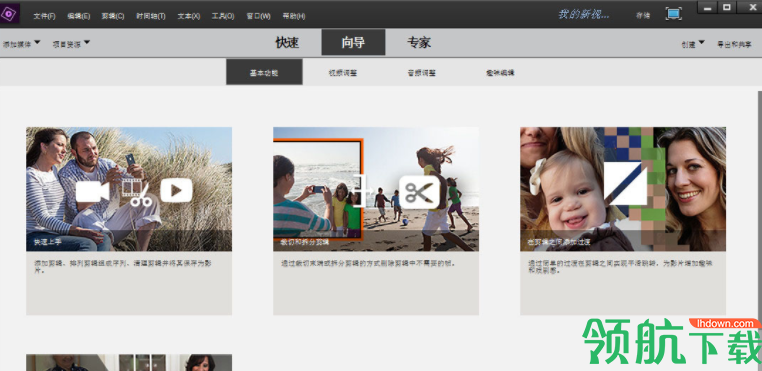The height and width of the screenshot is (371, 762).
Task: Click the 存储 save button
Action: coord(643,16)
